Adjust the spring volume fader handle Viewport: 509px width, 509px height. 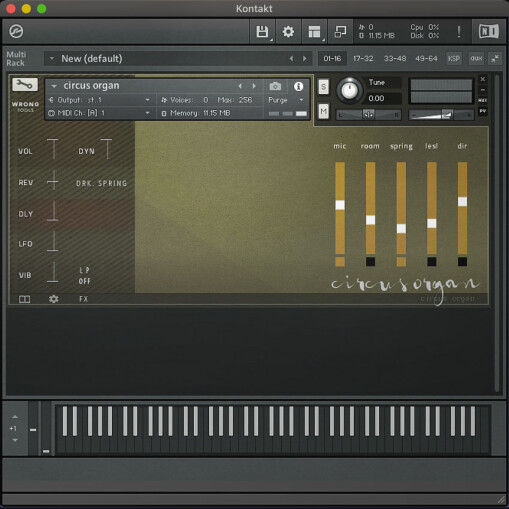coord(401,228)
